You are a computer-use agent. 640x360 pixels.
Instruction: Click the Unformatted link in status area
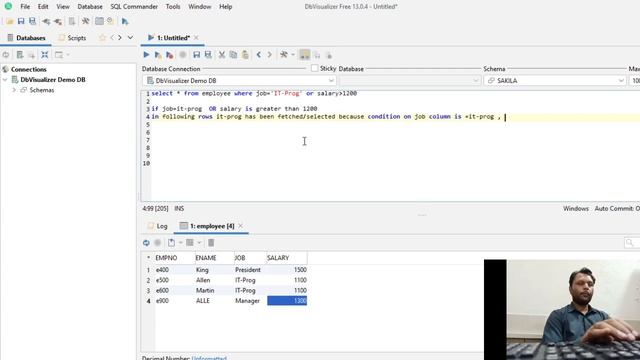click(209, 358)
